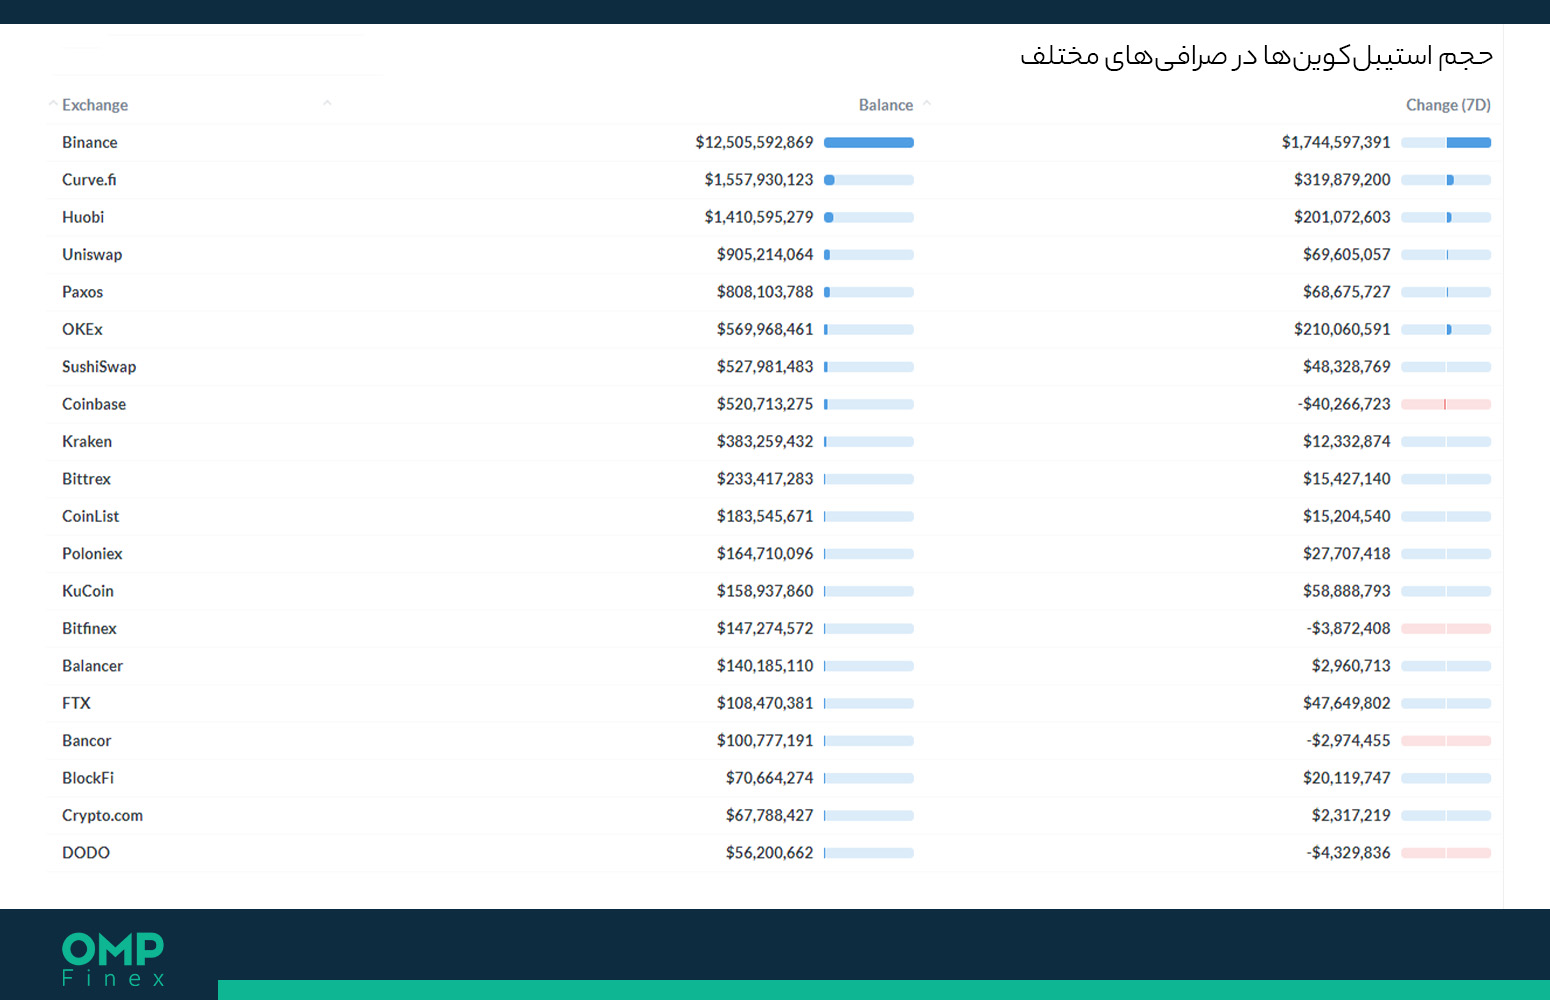
Task: Select the SushiSwap exchange name
Action: pos(99,367)
